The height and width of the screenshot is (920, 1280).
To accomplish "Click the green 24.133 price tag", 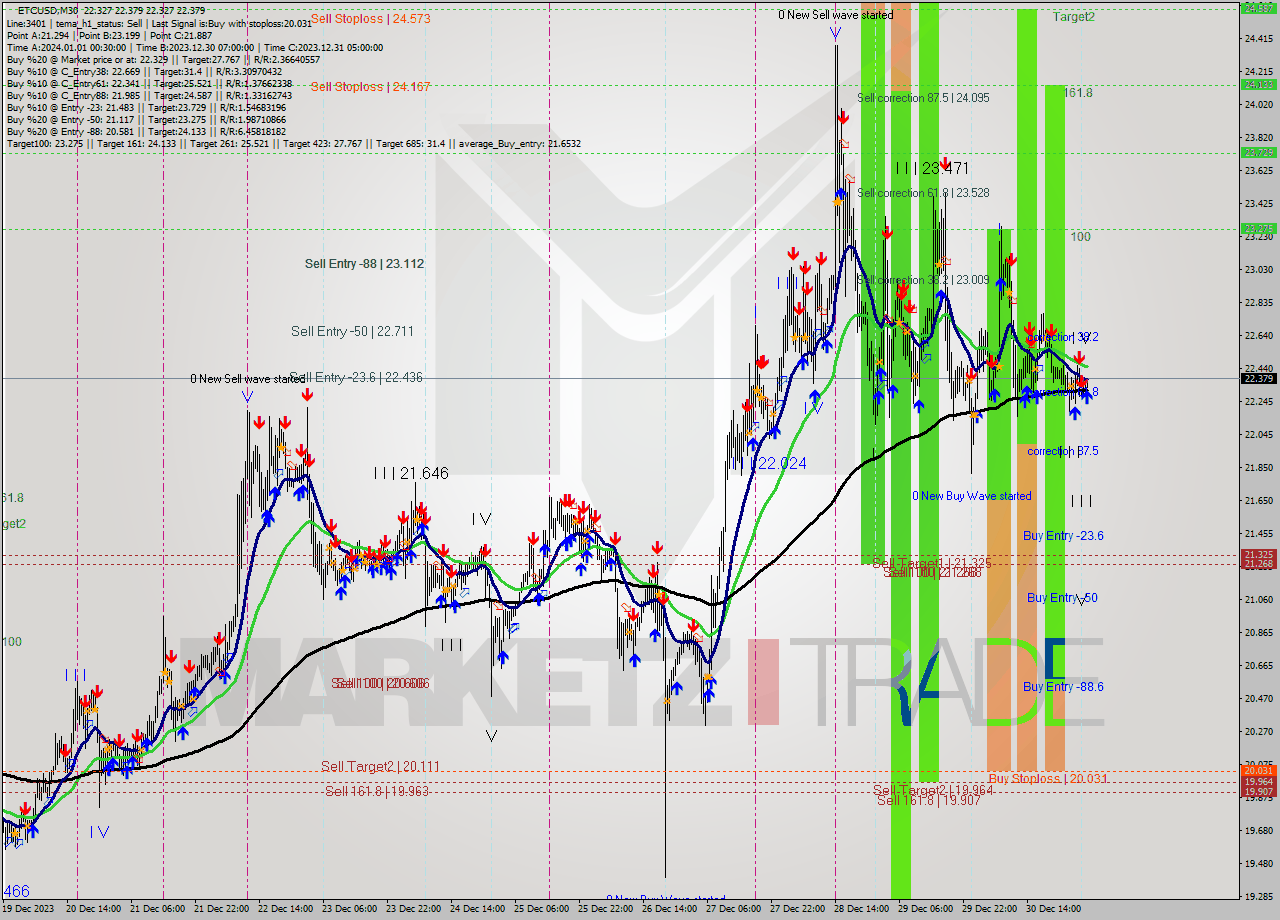I will tap(1258, 84).
